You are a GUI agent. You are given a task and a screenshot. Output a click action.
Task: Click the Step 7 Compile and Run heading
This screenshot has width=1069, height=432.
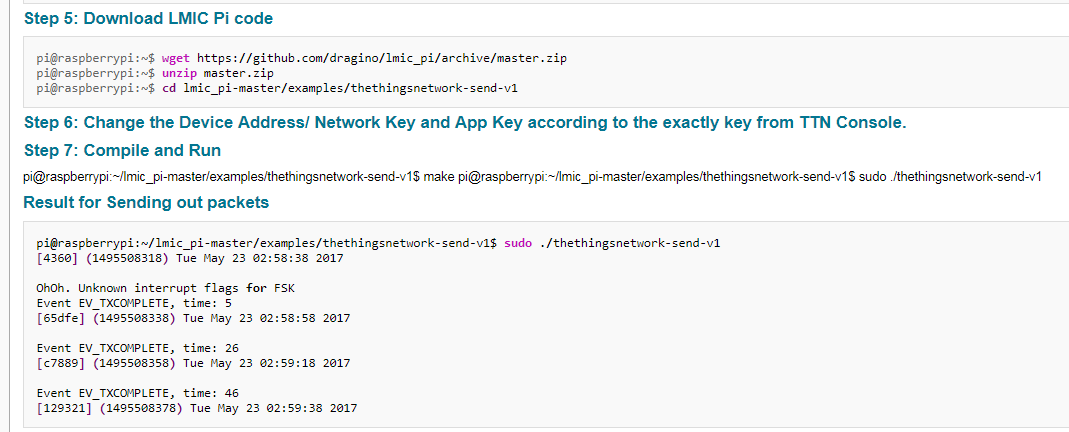coord(123,150)
